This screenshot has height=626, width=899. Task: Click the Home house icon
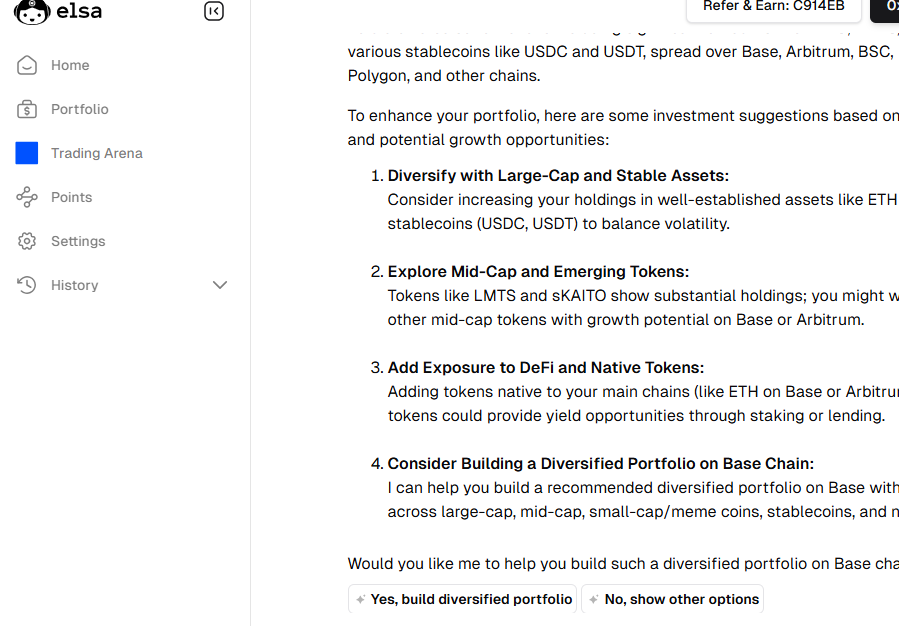pos(27,65)
